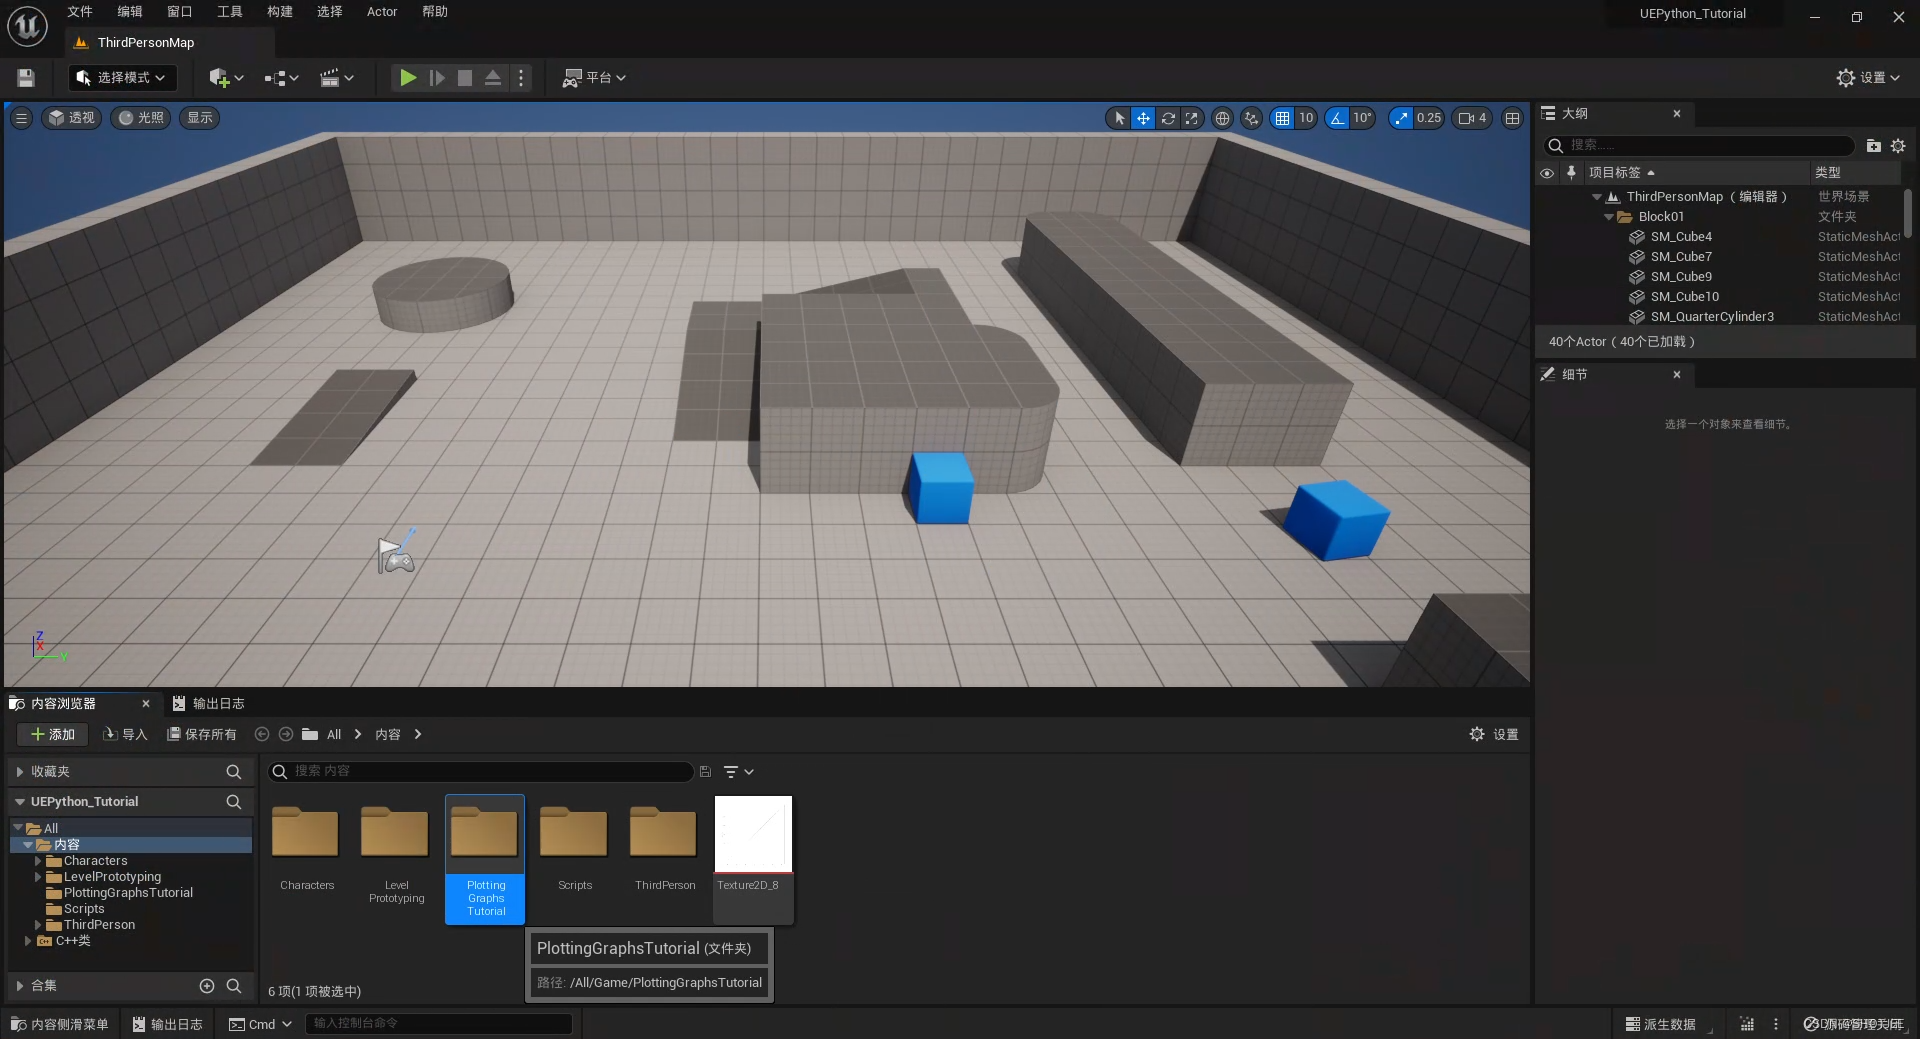This screenshot has height=1039, width=1920.
Task: Toggle surface snapping icon in viewport
Action: pos(1251,118)
